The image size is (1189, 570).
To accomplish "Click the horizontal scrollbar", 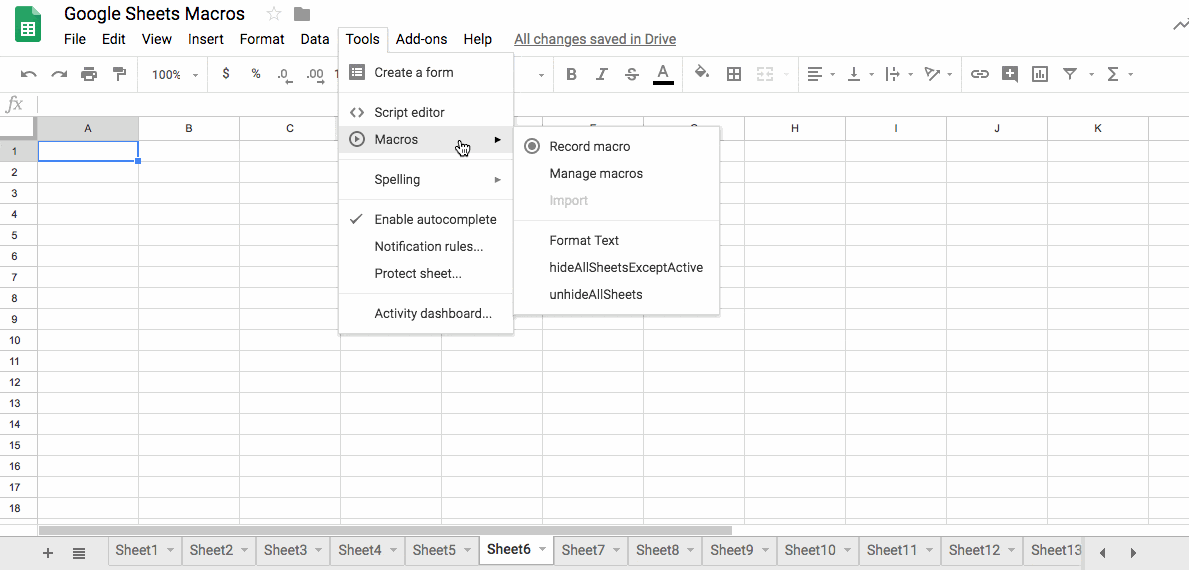I will pyautogui.click(x=385, y=531).
